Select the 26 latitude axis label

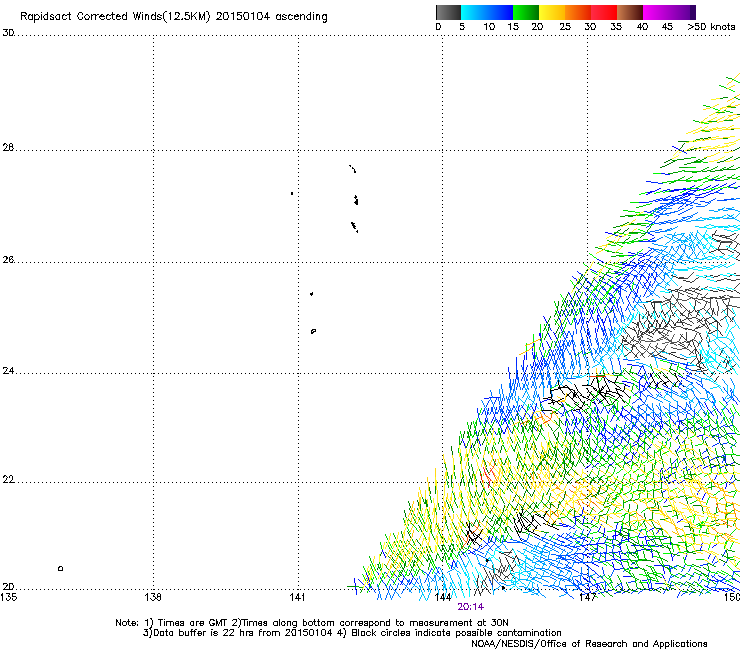pos(8,260)
